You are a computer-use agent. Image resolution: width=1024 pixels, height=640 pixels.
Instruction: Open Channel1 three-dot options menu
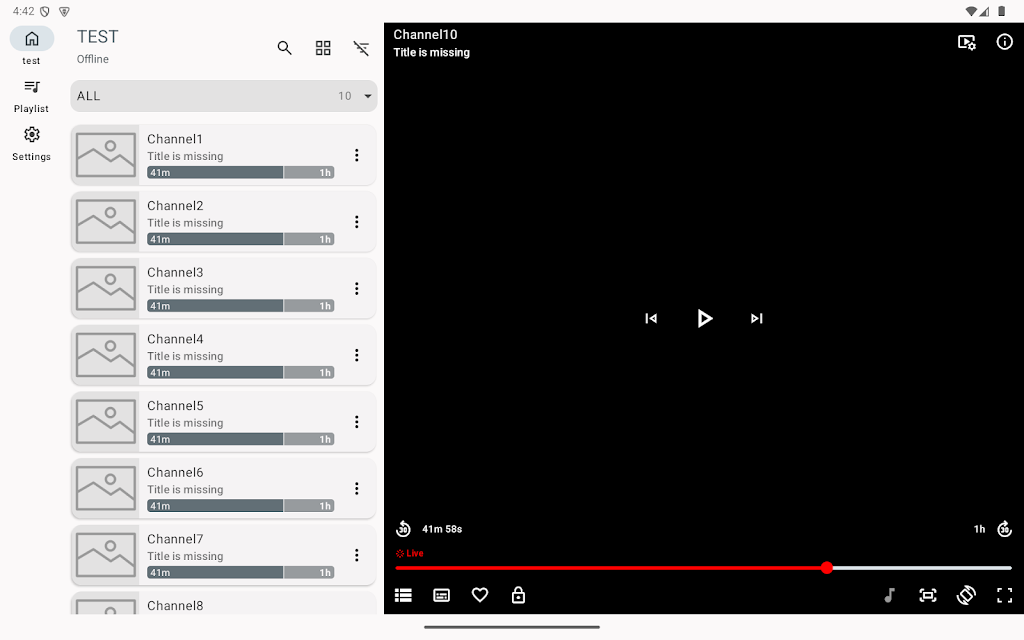[x=356, y=155]
